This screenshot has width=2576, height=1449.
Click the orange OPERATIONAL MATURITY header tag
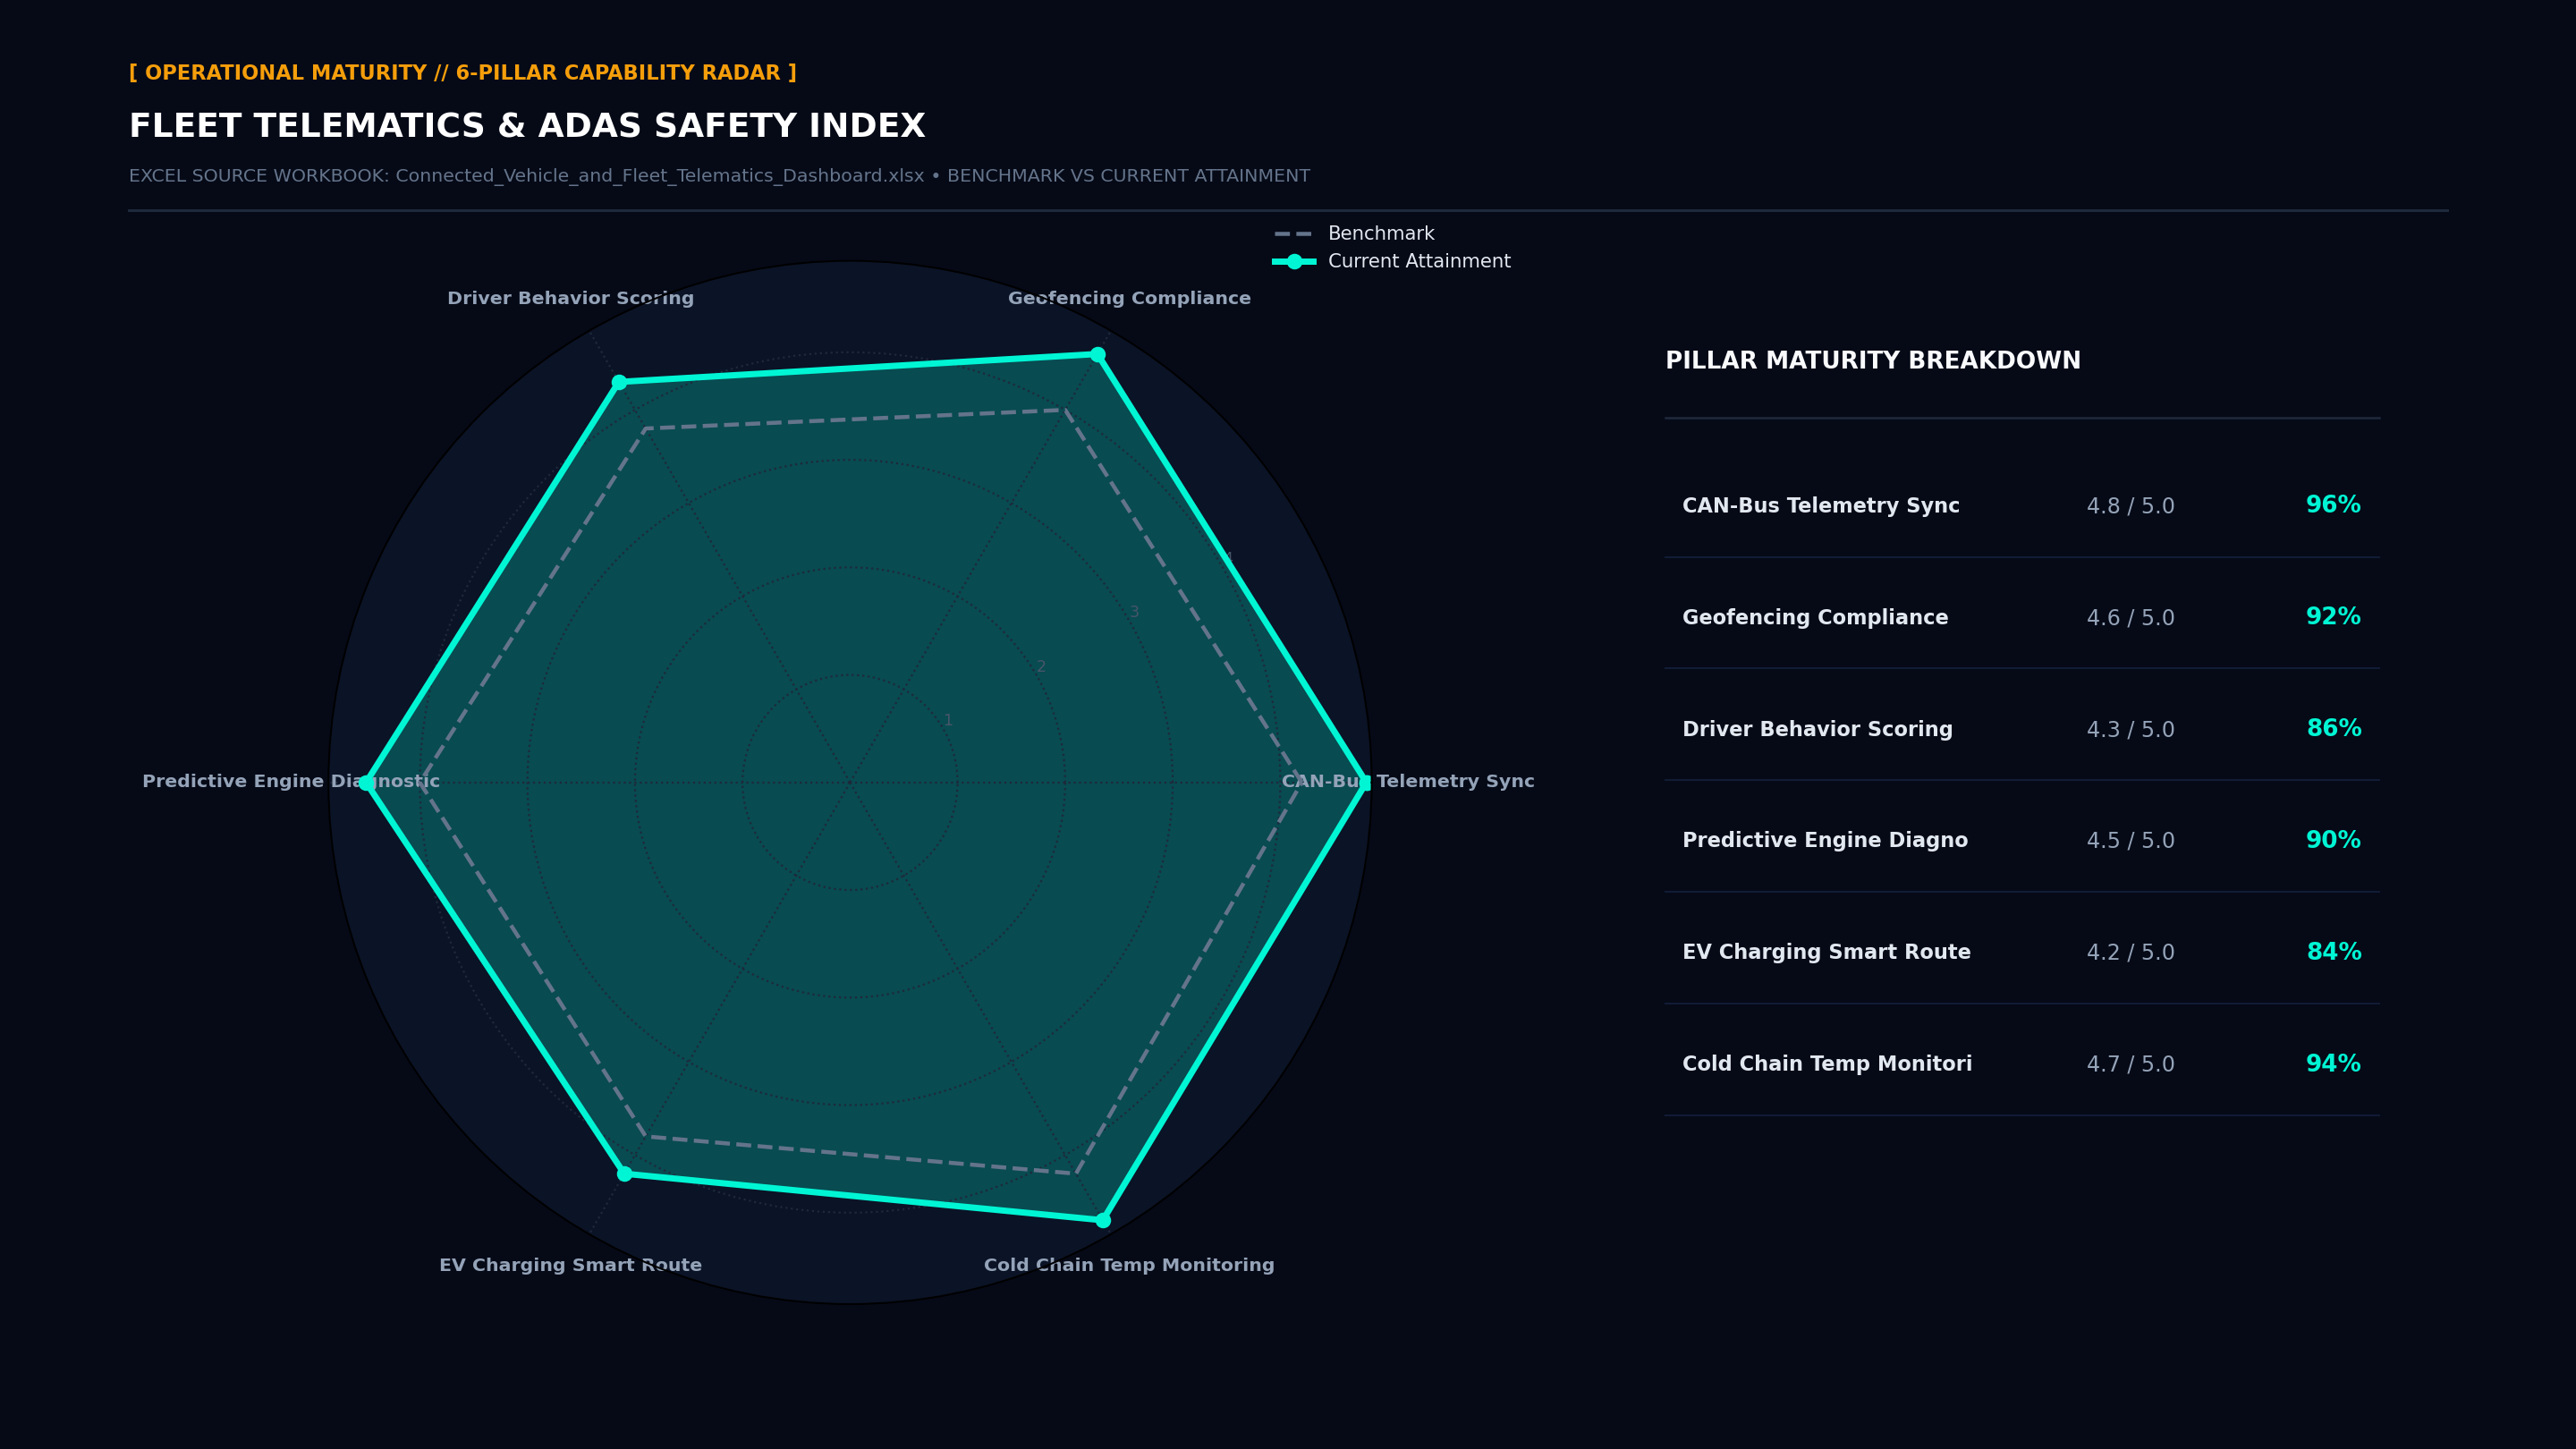click(463, 74)
